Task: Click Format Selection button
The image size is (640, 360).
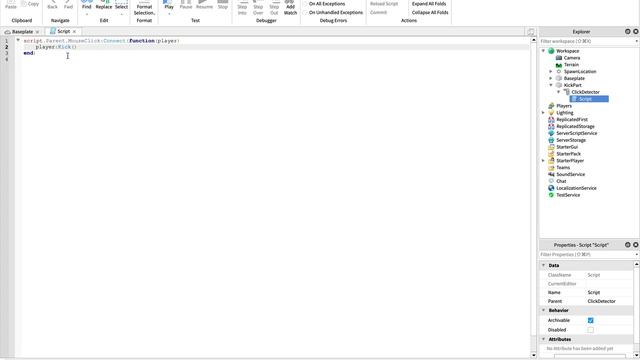Action: click(x=144, y=8)
